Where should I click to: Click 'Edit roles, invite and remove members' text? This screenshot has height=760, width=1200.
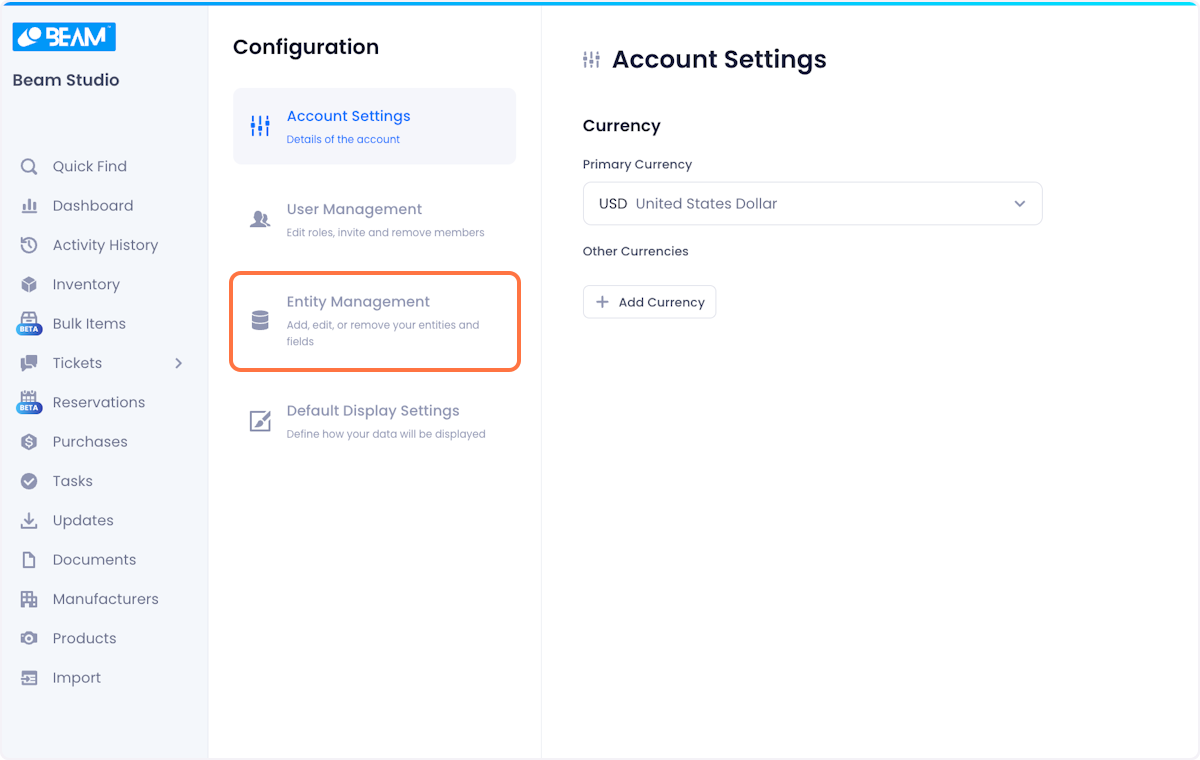click(385, 232)
